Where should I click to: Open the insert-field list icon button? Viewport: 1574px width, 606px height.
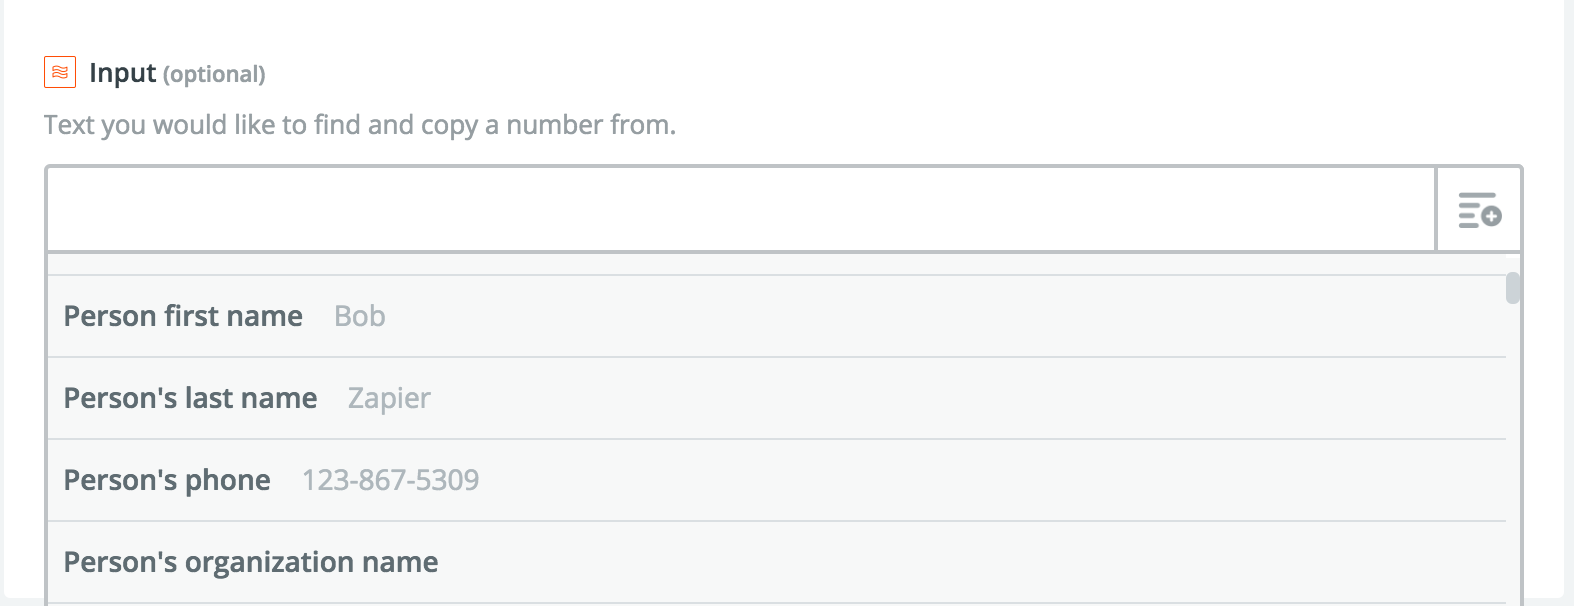pyautogui.click(x=1479, y=210)
